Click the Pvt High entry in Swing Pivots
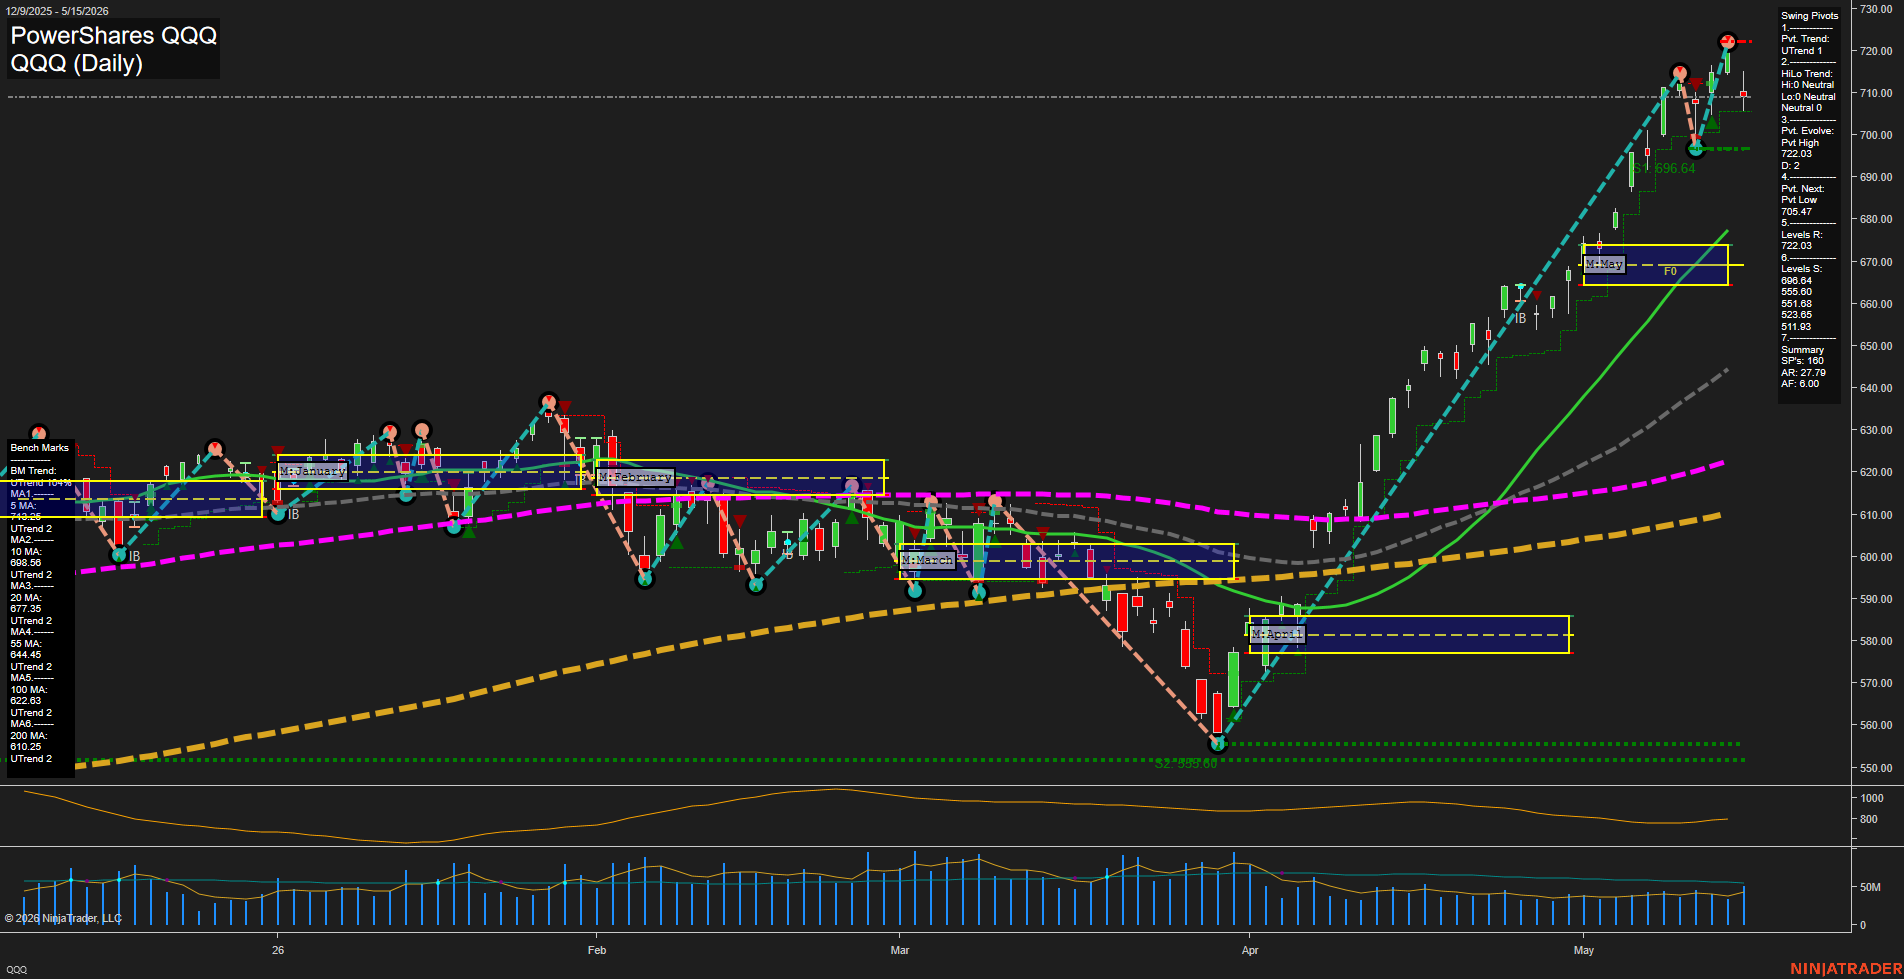Image resolution: width=1904 pixels, height=979 pixels. tap(1800, 143)
